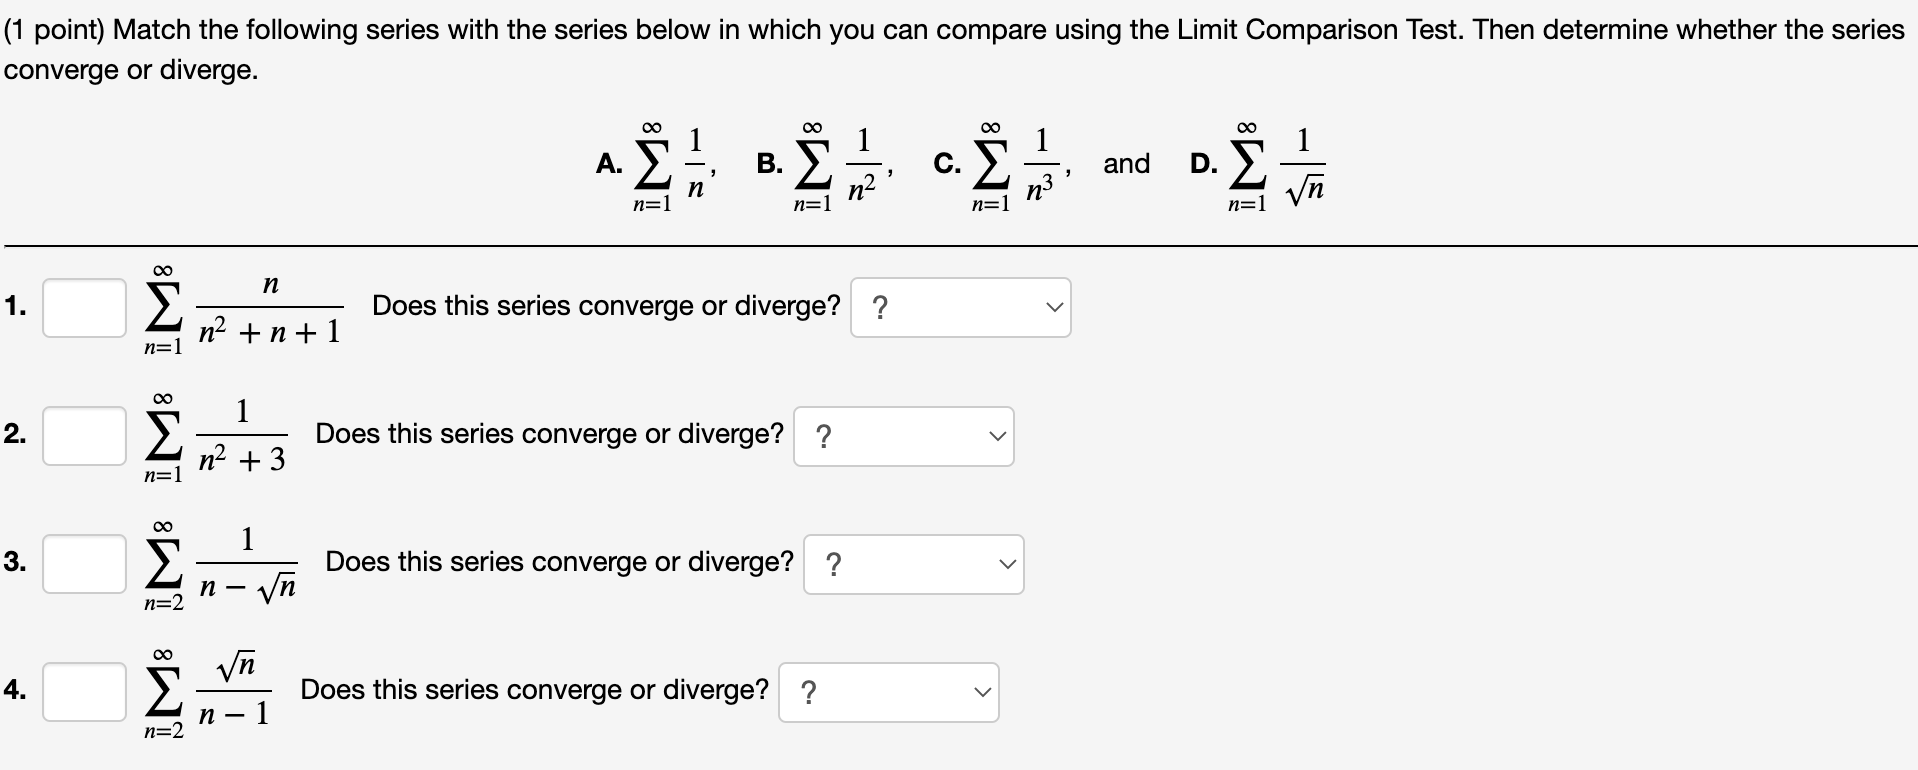Click the matching-letter box for problem 1
Viewport: 1918px width, 770px height.
tap(84, 307)
